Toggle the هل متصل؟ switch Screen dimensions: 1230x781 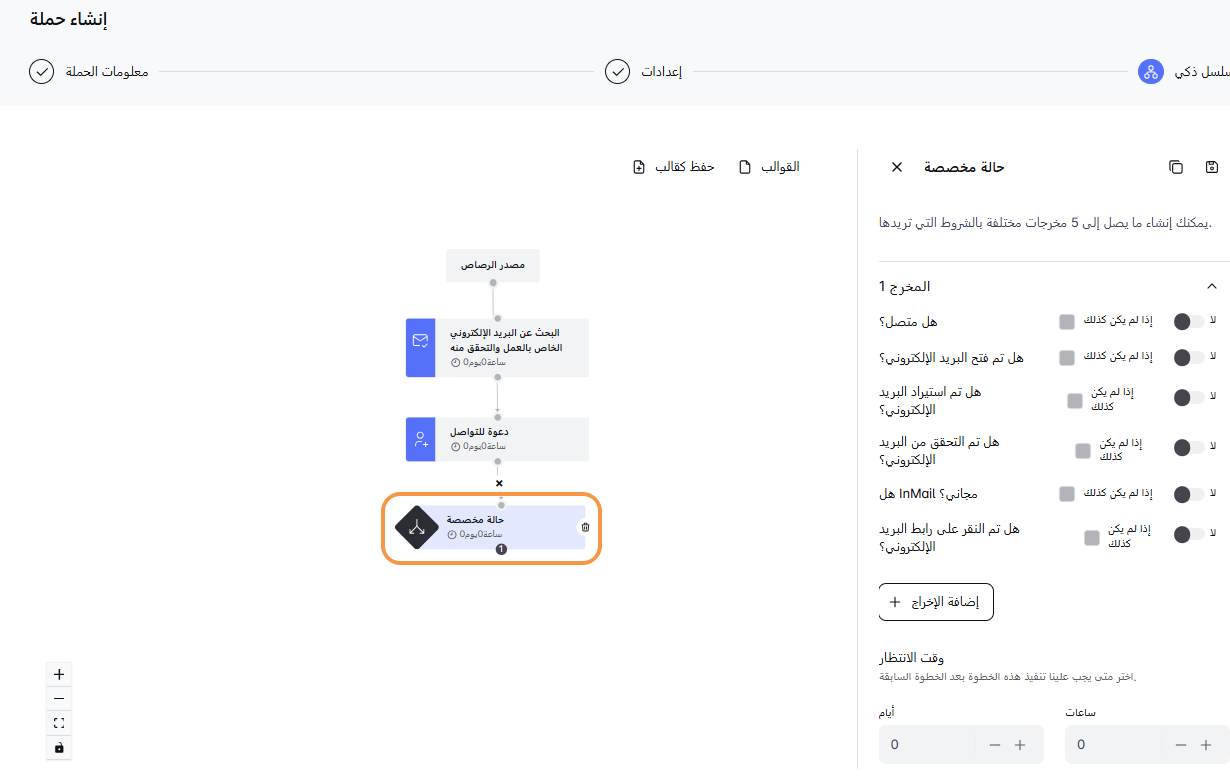click(1188, 322)
